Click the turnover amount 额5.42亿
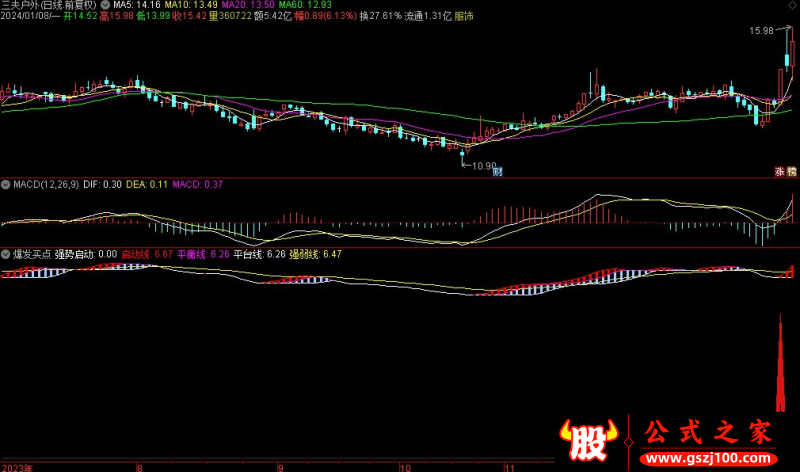 pos(273,16)
